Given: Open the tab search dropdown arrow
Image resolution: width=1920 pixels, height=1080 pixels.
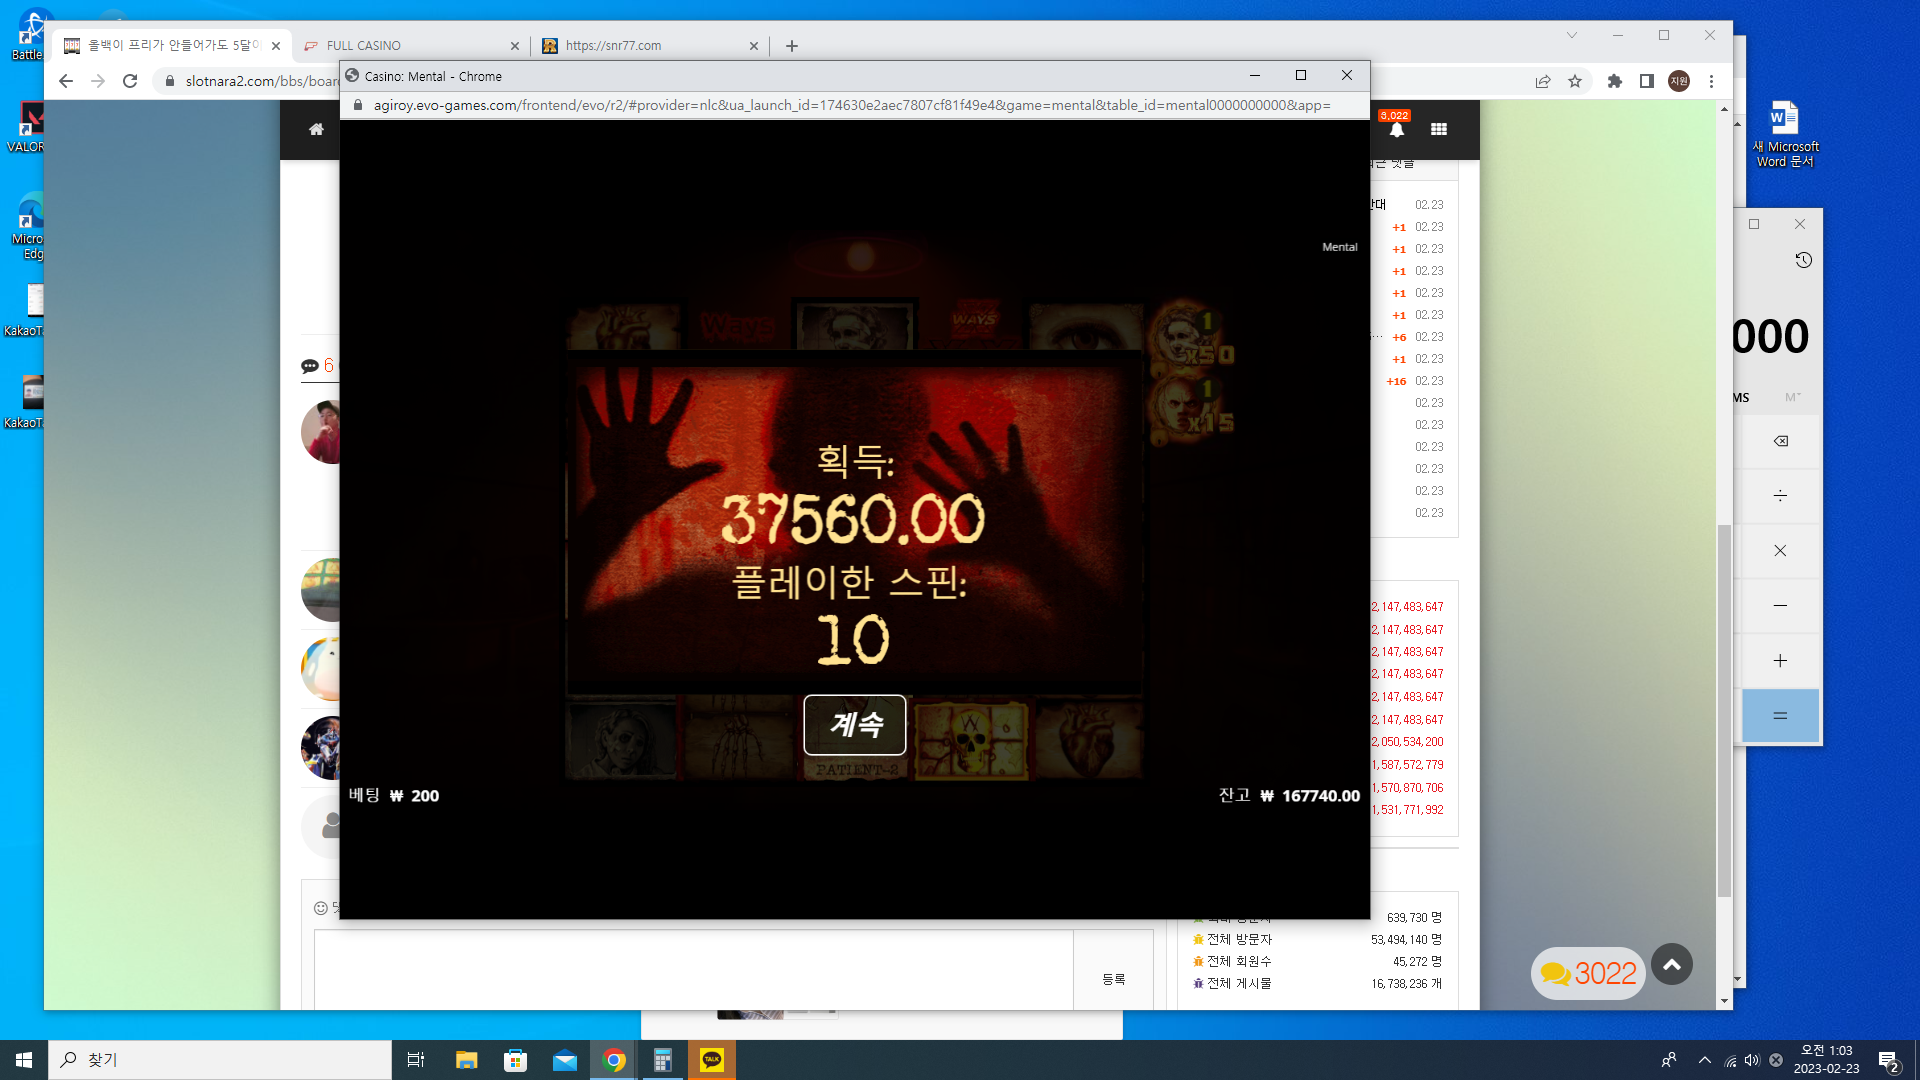Looking at the screenshot, I should click(1572, 35).
